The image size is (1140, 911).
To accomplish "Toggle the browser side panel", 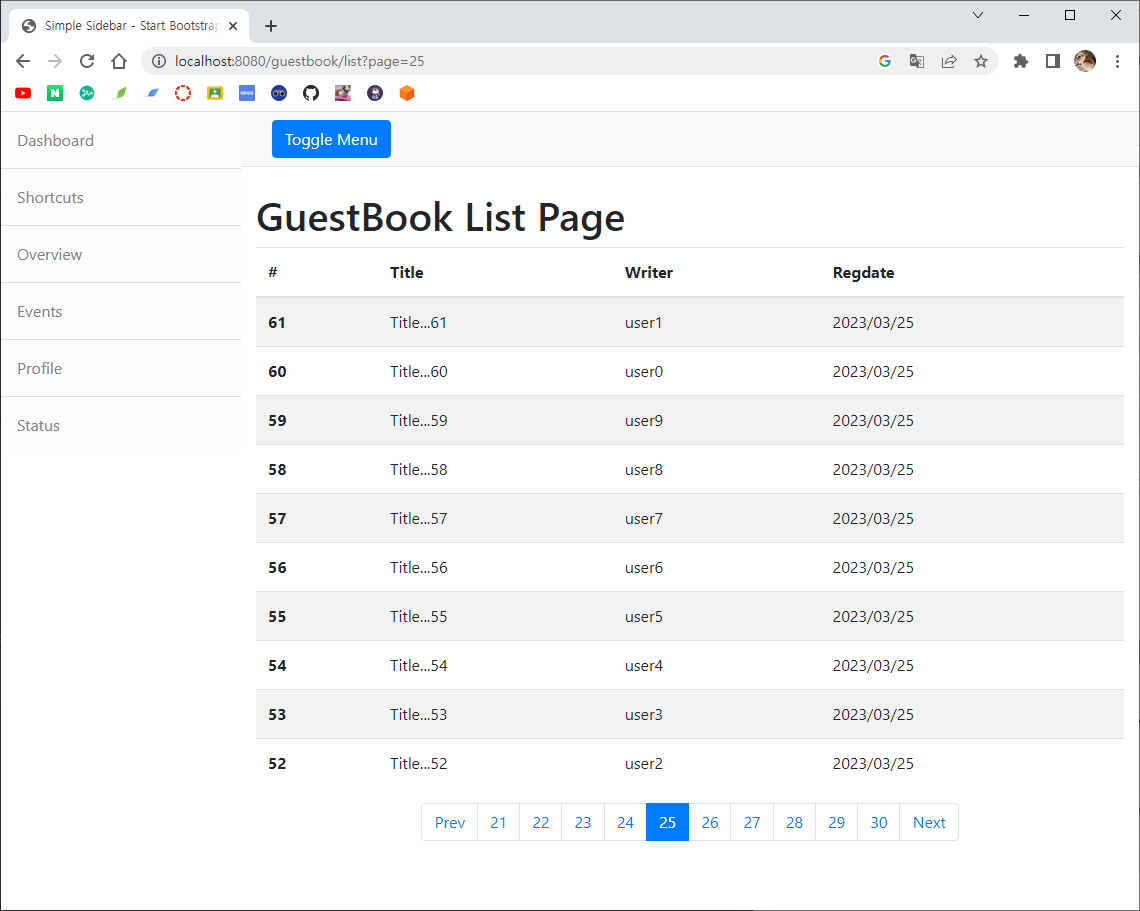I will pyautogui.click(x=1053, y=61).
